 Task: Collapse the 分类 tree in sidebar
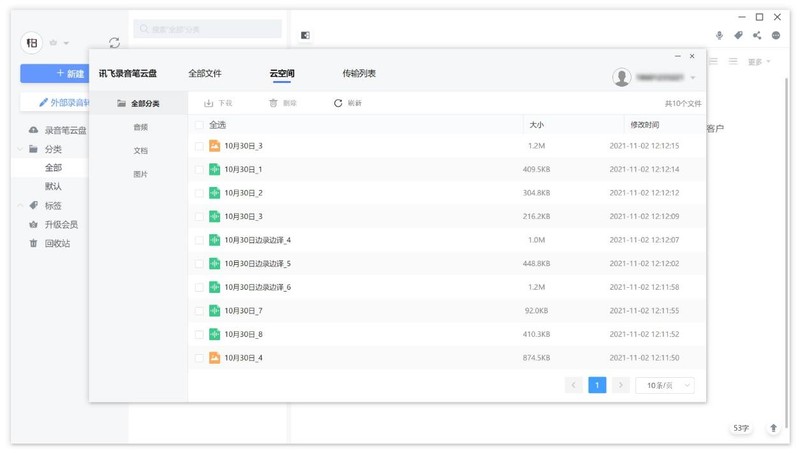20,149
